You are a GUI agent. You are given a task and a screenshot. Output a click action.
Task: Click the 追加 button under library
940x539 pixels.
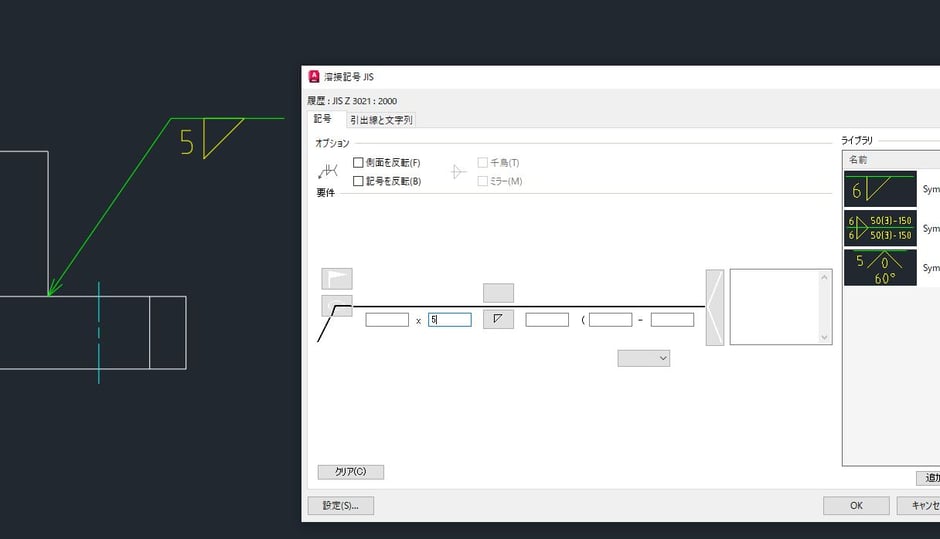[x=929, y=478]
